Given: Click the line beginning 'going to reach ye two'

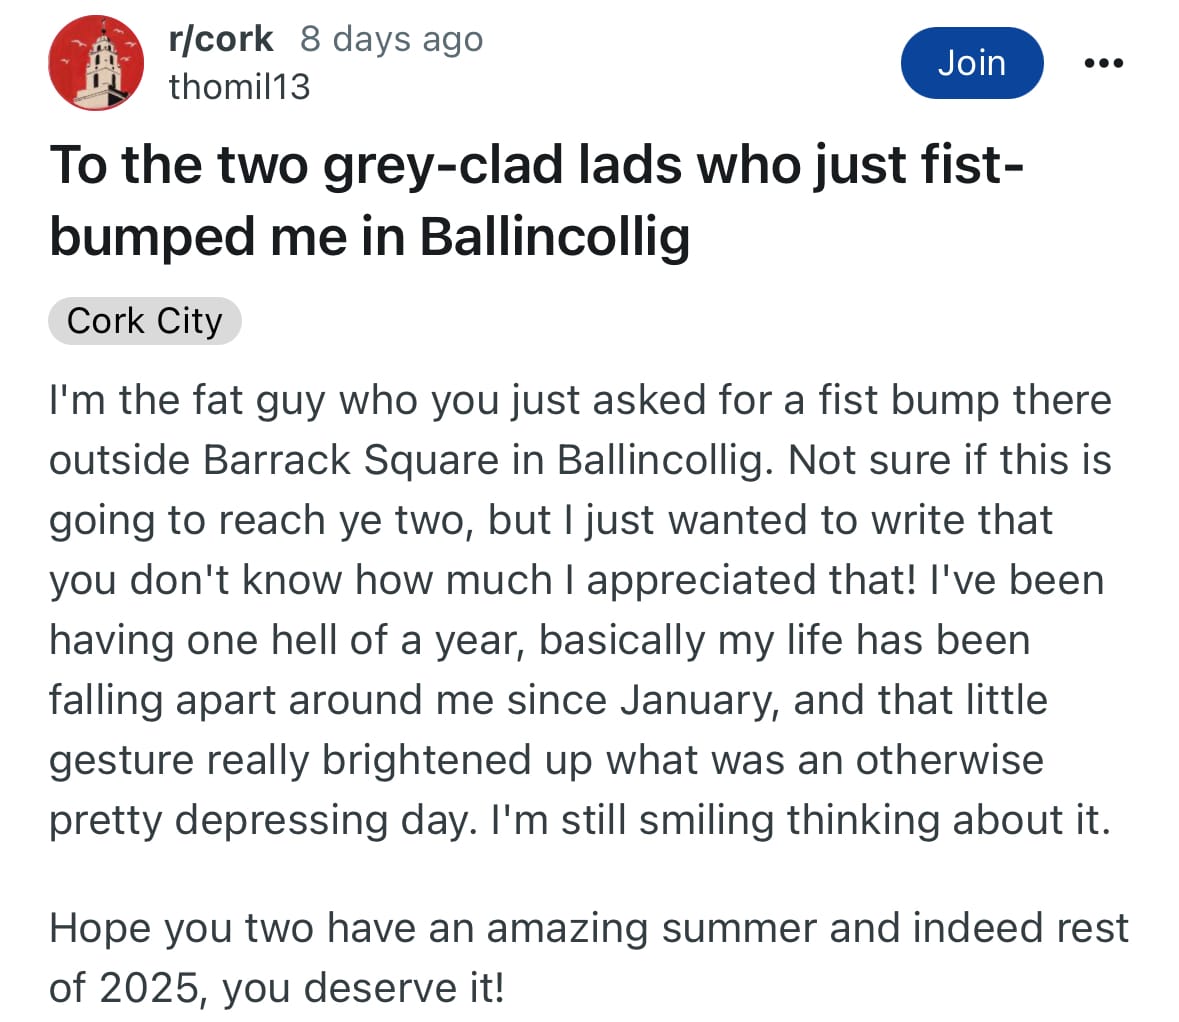Looking at the screenshot, I should point(550,520).
